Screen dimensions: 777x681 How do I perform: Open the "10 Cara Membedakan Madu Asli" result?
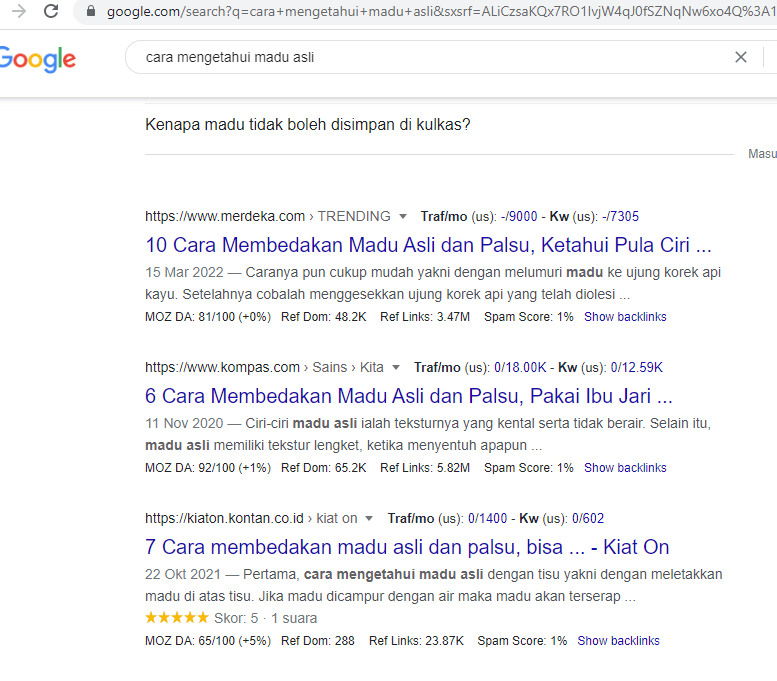coord(428,245)
